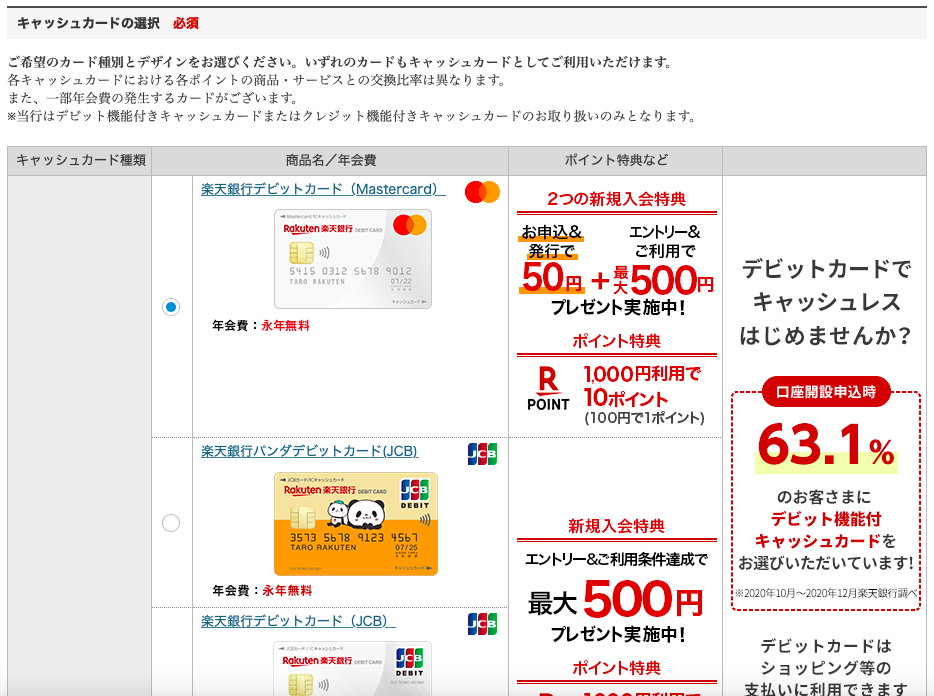The width and height of the screenshot is (934, 696).
Task: Select the Panda debit card (JCB) radio button
Action: pyautogui.click(x=171, y=523)
